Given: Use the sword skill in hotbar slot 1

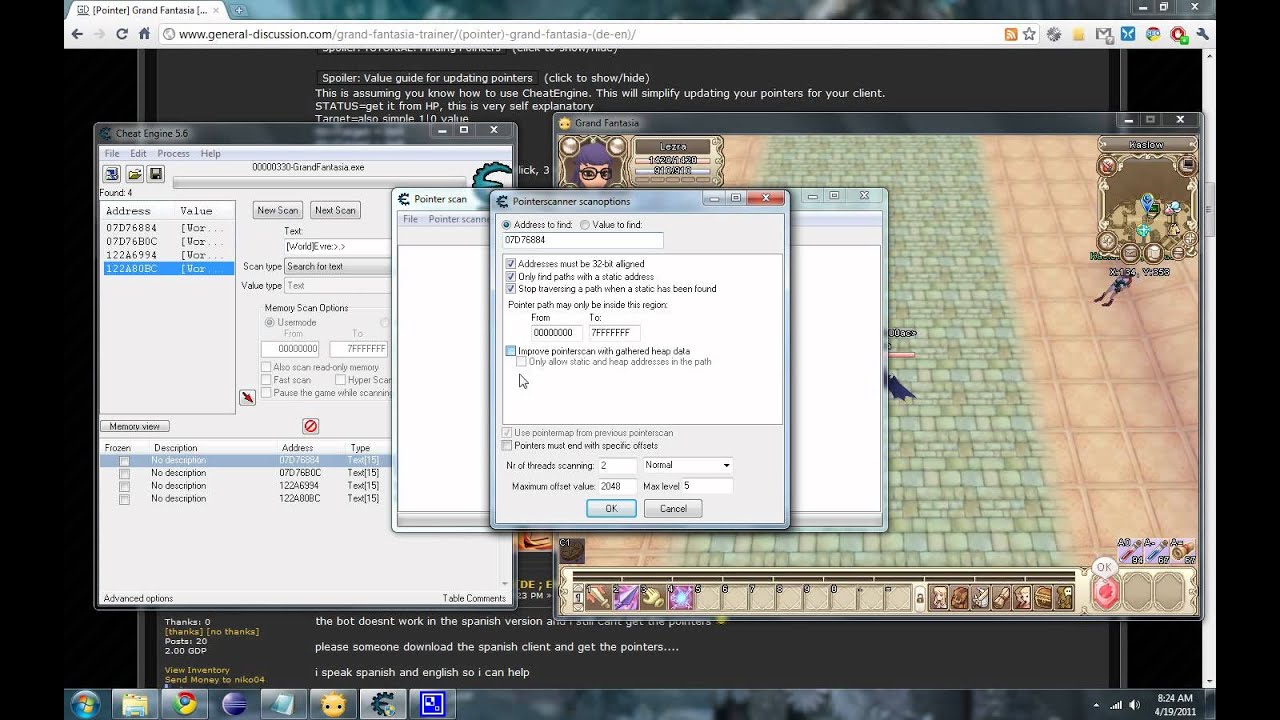Looking at the screenshot, I should [598, 597].
